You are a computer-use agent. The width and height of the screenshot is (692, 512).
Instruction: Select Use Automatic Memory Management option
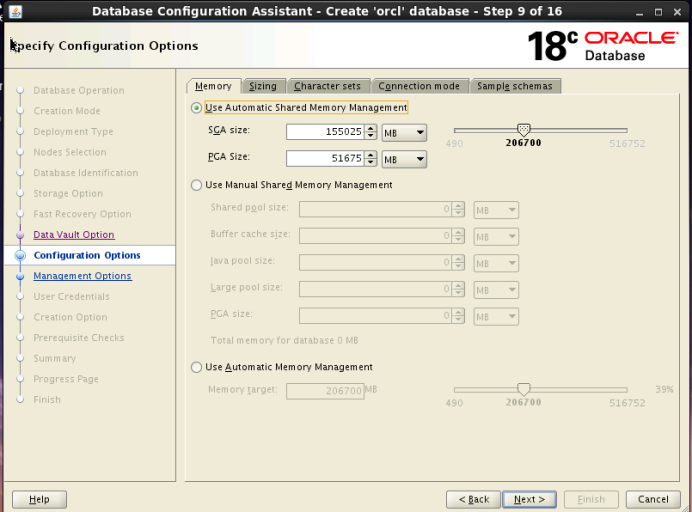tap(196, 367)
